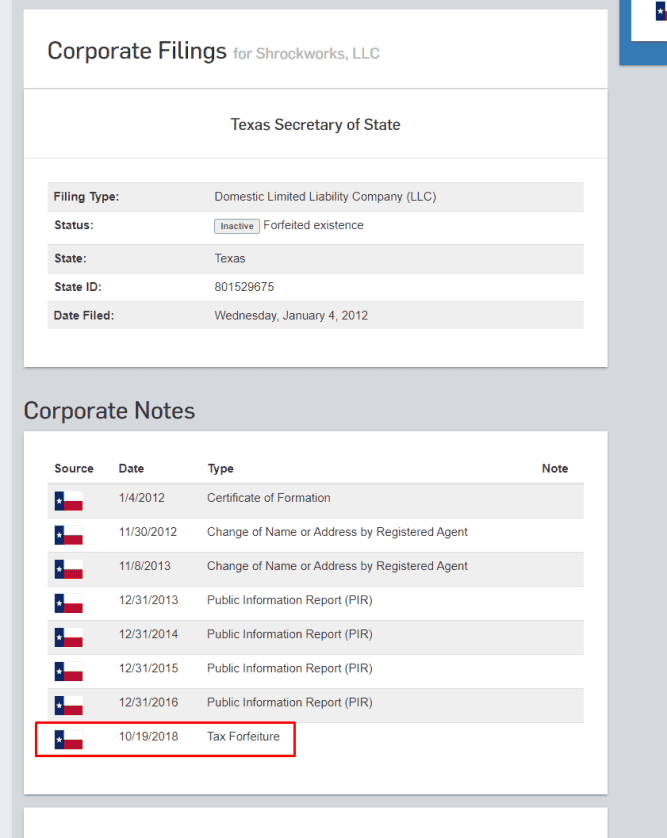Click the Wednesday, January 4, 2012 filing date

(x=291, y=316)
